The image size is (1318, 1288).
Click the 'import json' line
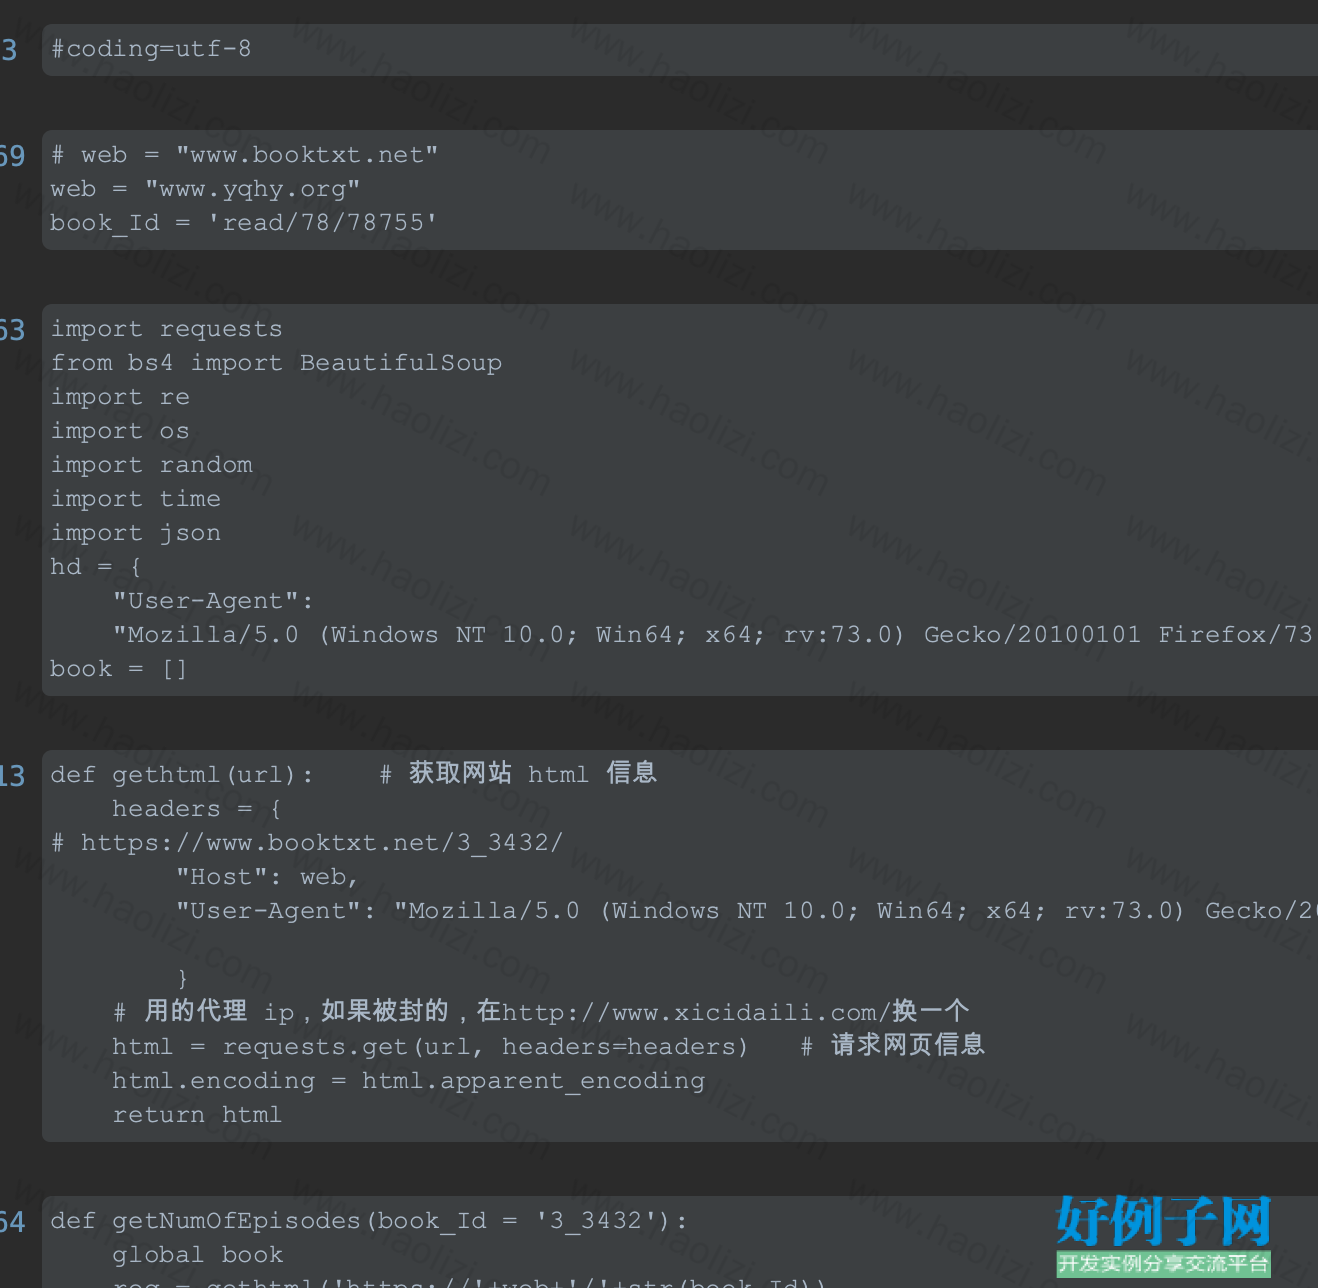coord(135,533)
